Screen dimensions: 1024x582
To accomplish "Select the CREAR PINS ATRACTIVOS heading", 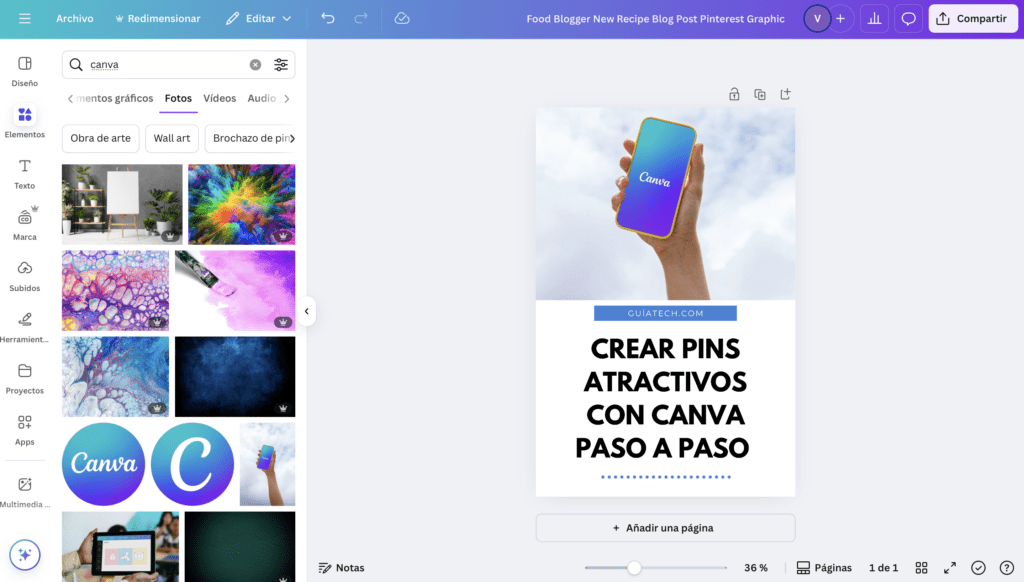I will point(662,398).
